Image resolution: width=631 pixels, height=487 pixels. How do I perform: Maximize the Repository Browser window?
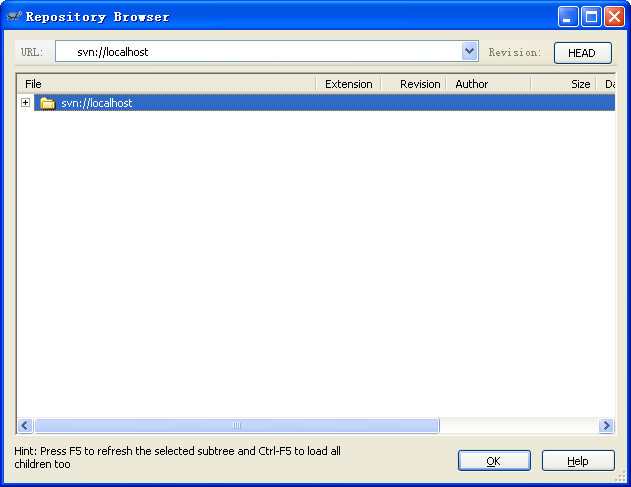pos(591,17)
